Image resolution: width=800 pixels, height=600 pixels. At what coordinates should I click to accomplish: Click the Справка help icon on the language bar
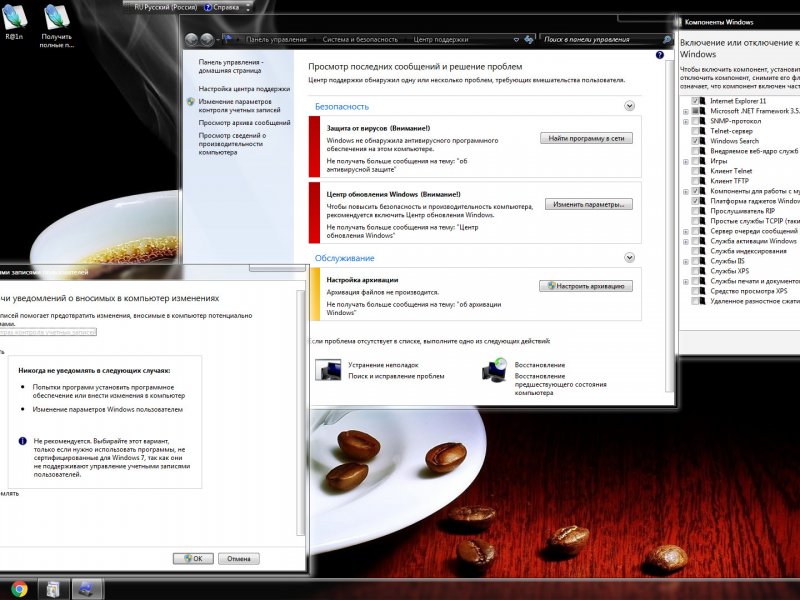208,8
